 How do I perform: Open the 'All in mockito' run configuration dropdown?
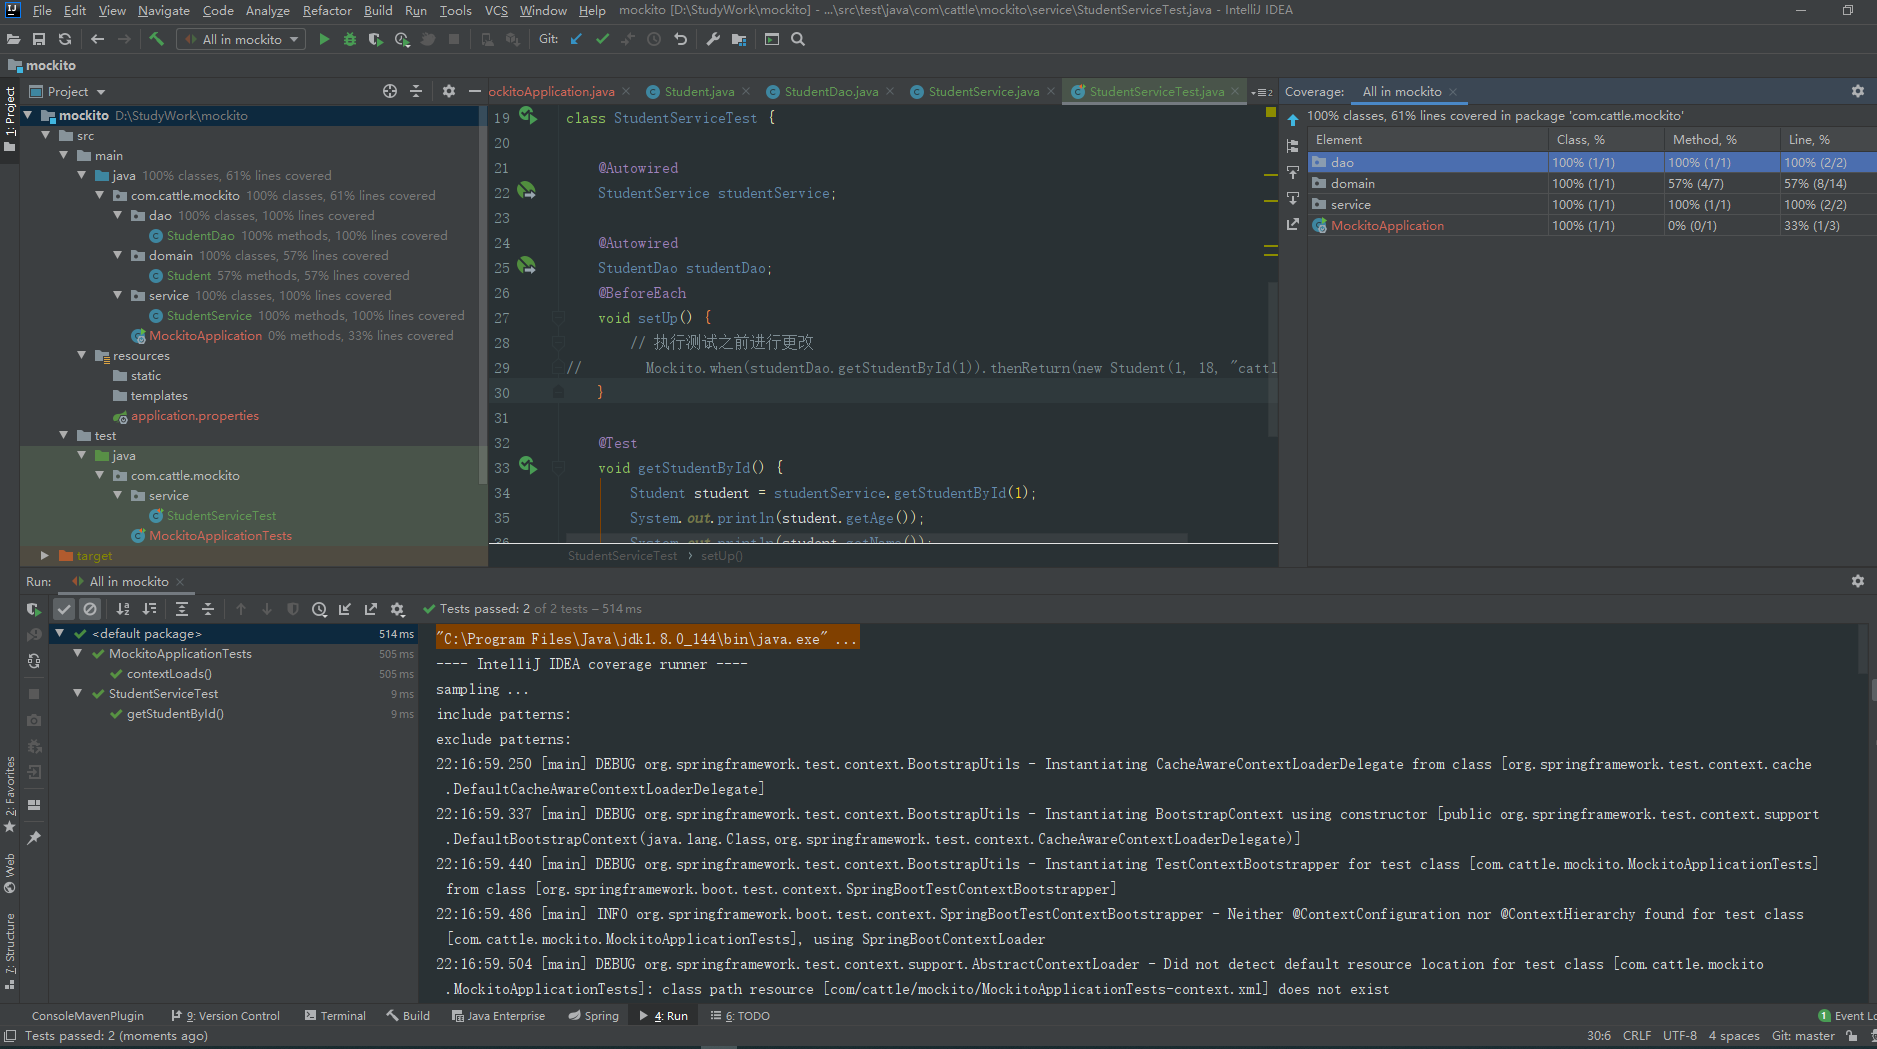[241, 39]
